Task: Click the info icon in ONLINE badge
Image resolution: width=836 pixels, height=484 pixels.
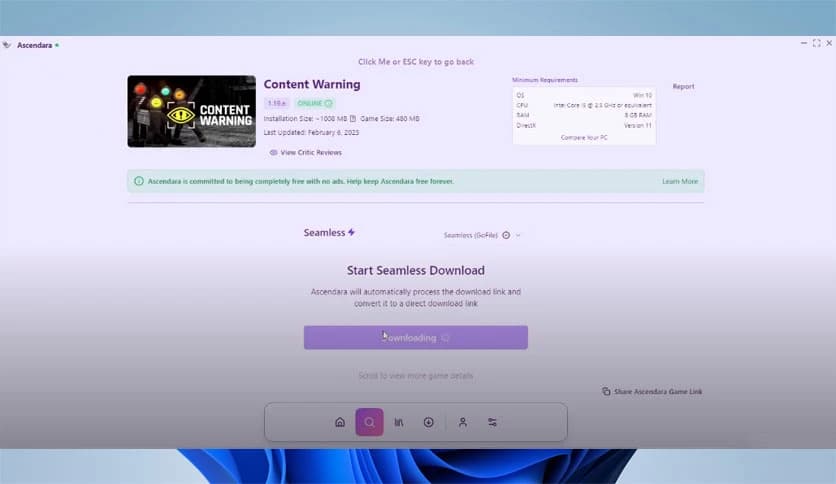Action: [x=328, y=103]
